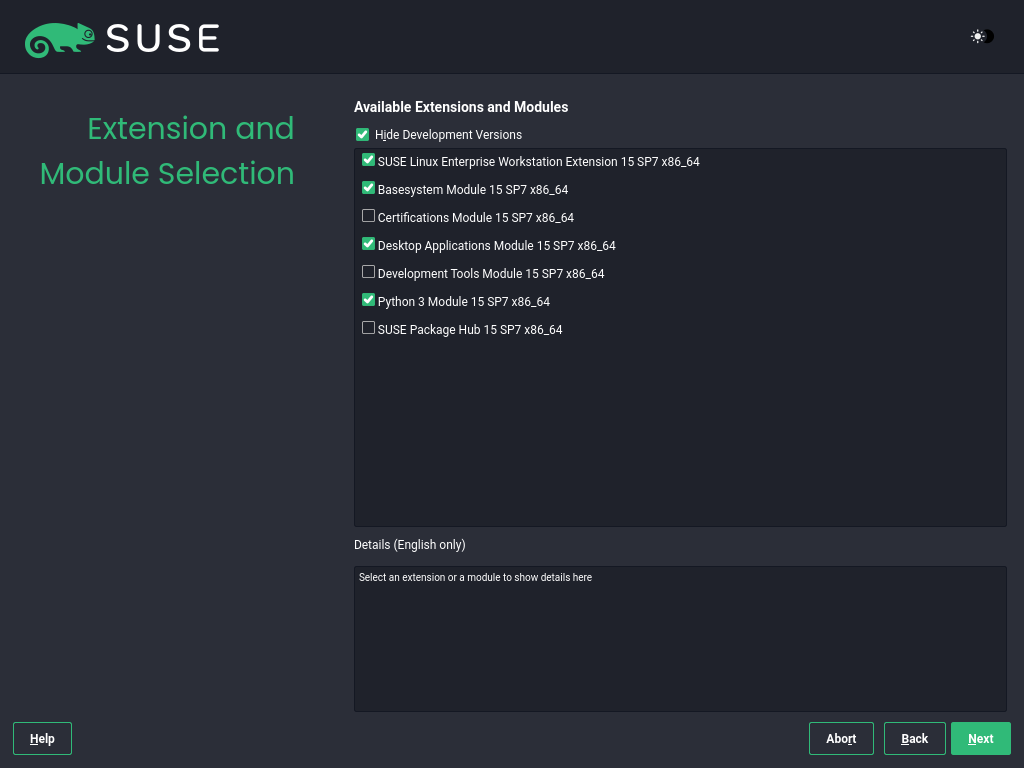1024x768 pixels.
Task: Disable the Hide Development Versions checkbox
Action: (x=362, y=134)
